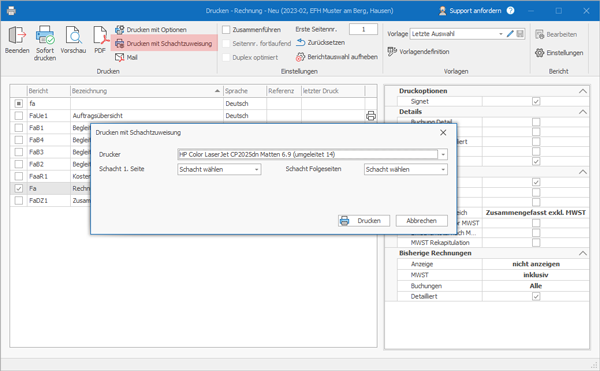Collapse the Druckoptionen section
Viewport: 600px width, 371px height.
(582, 91)
